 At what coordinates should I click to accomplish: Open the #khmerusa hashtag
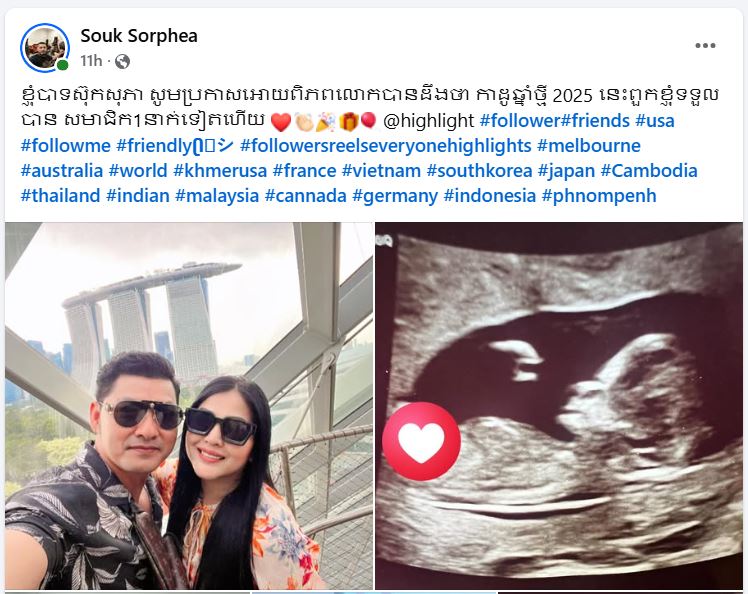click(220, 170)
